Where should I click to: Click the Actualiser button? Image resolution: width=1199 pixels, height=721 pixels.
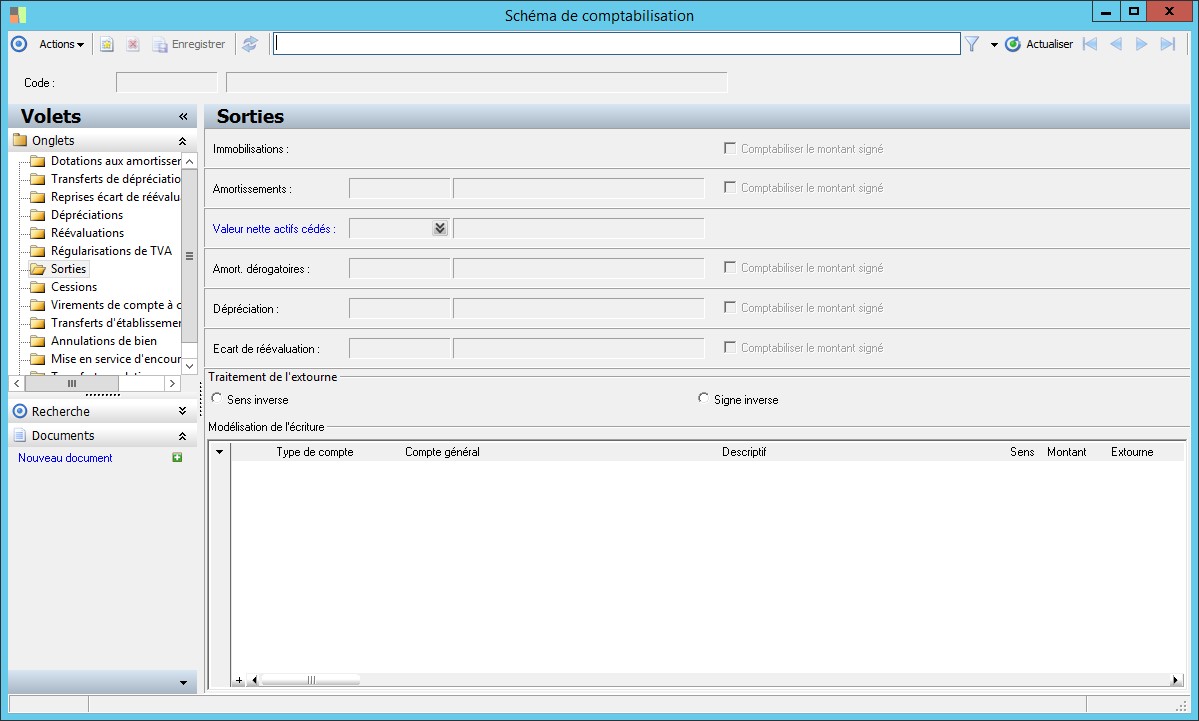click(x=1039, y=44)
